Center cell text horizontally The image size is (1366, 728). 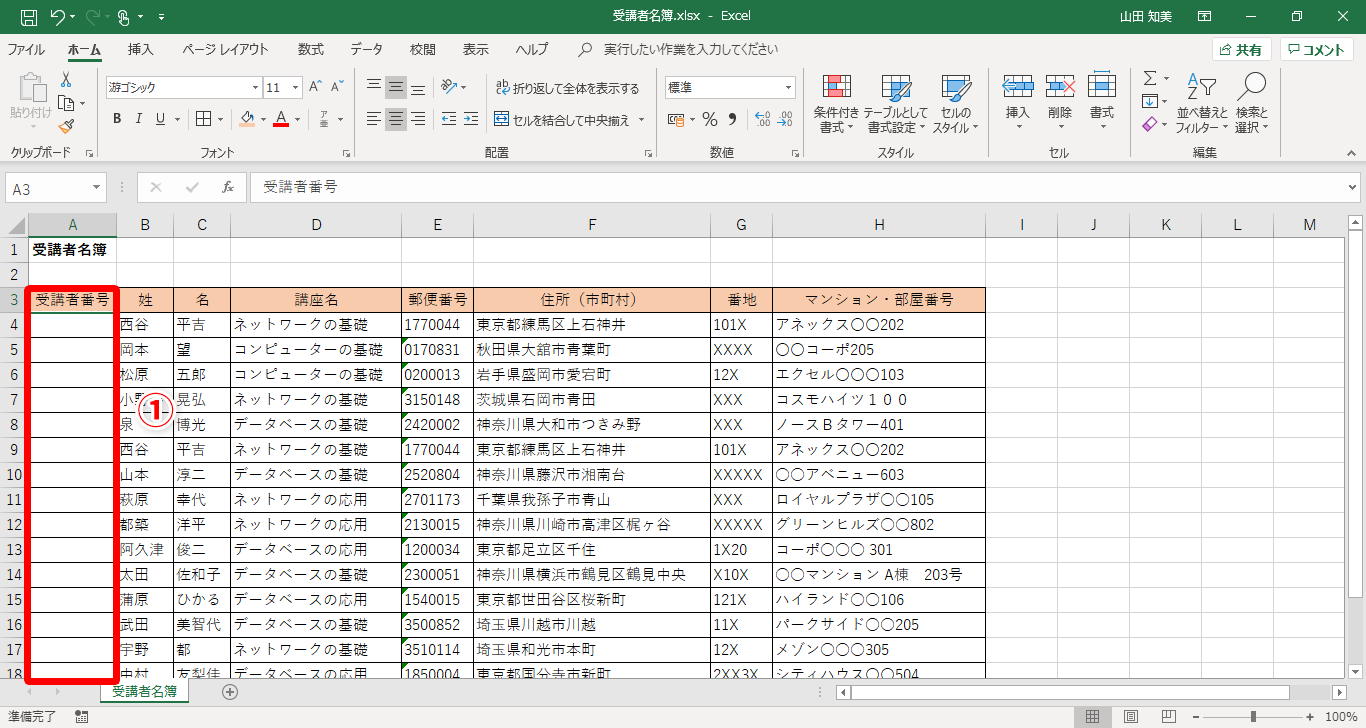coord(396,119)
